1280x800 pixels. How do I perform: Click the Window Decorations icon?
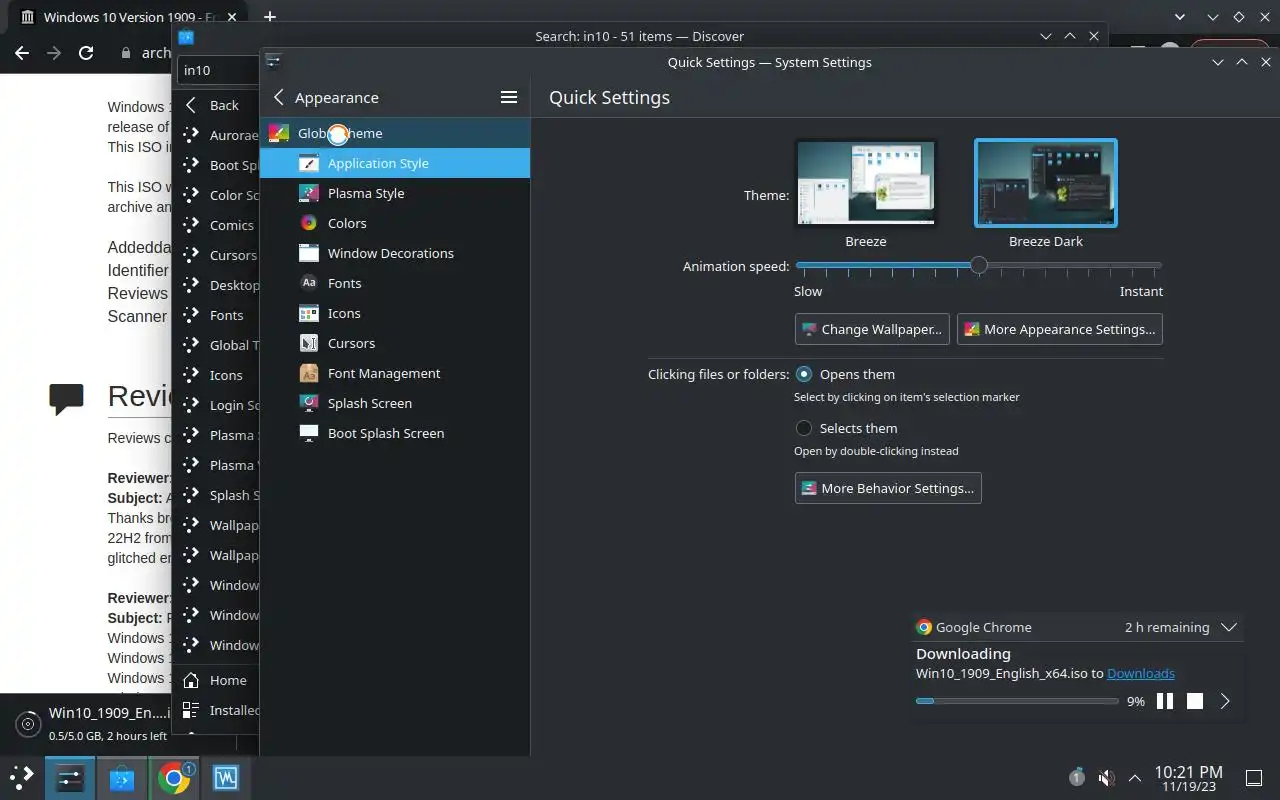click(309, 253)
